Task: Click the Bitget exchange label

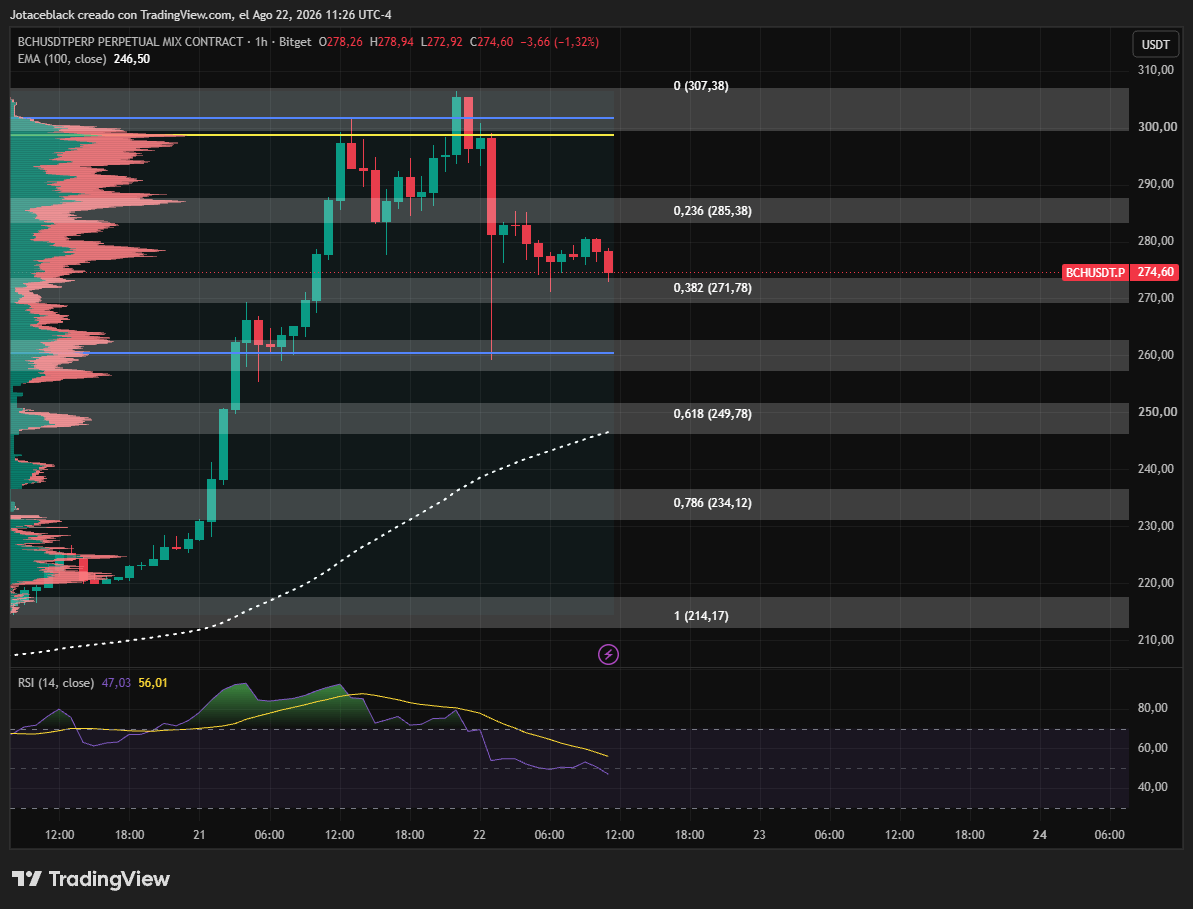Action: tap(295, 42)
